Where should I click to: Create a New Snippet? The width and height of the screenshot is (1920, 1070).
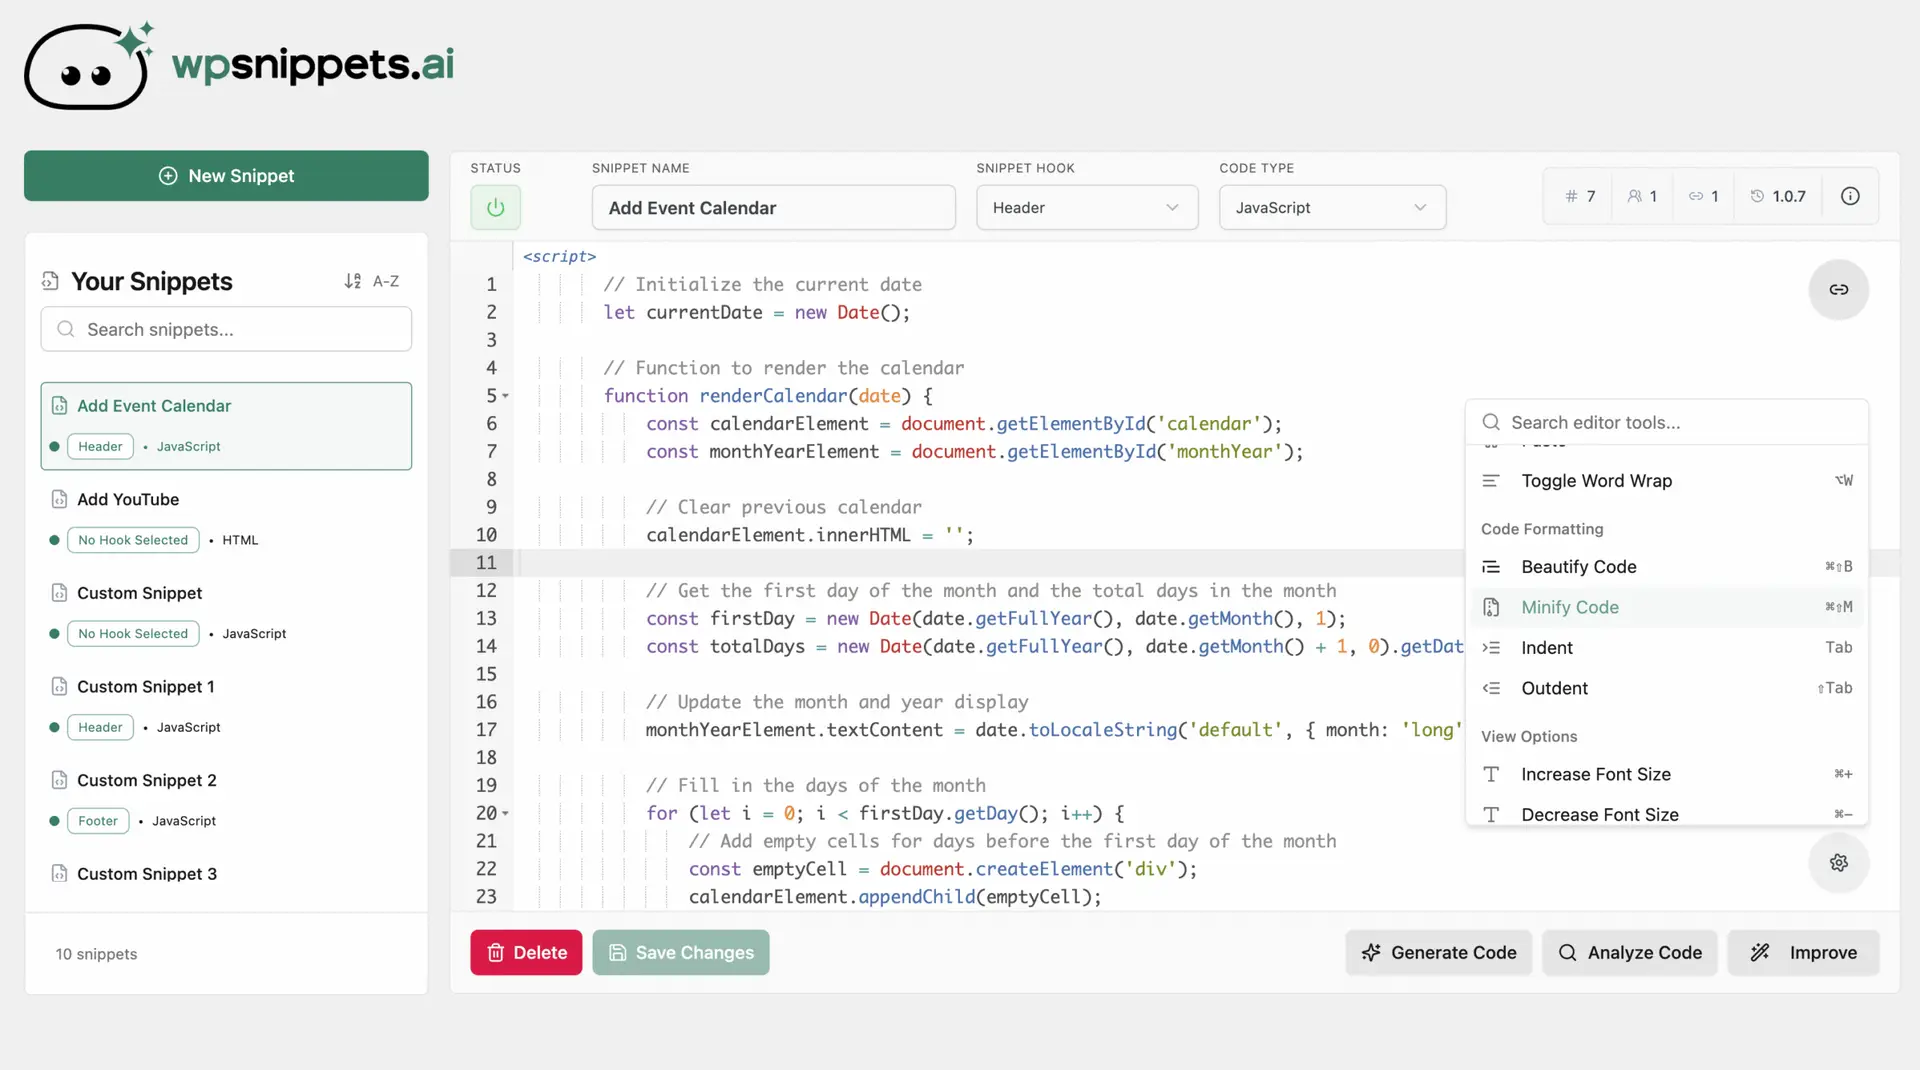226,176
